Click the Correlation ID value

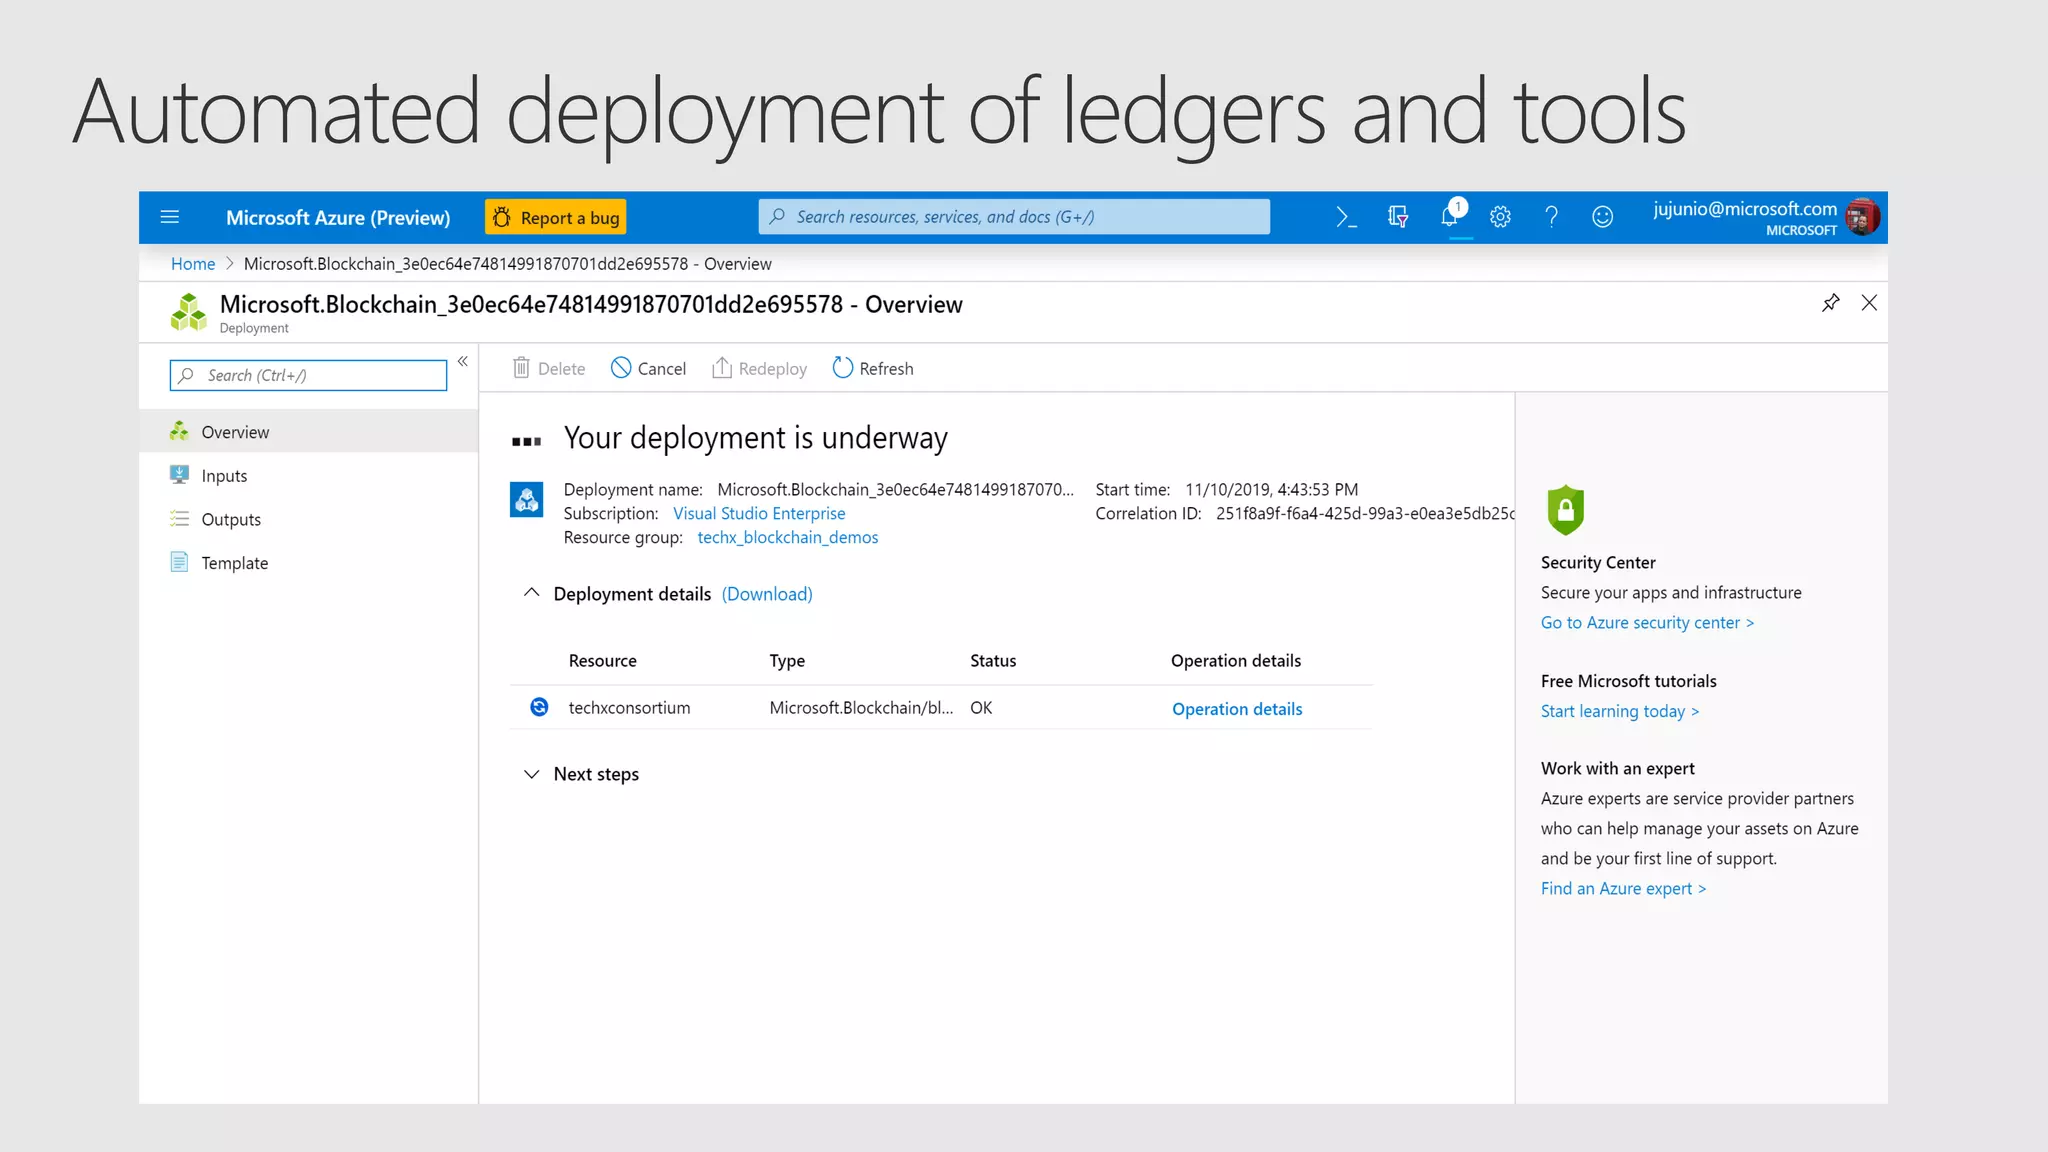(1365, 513)
